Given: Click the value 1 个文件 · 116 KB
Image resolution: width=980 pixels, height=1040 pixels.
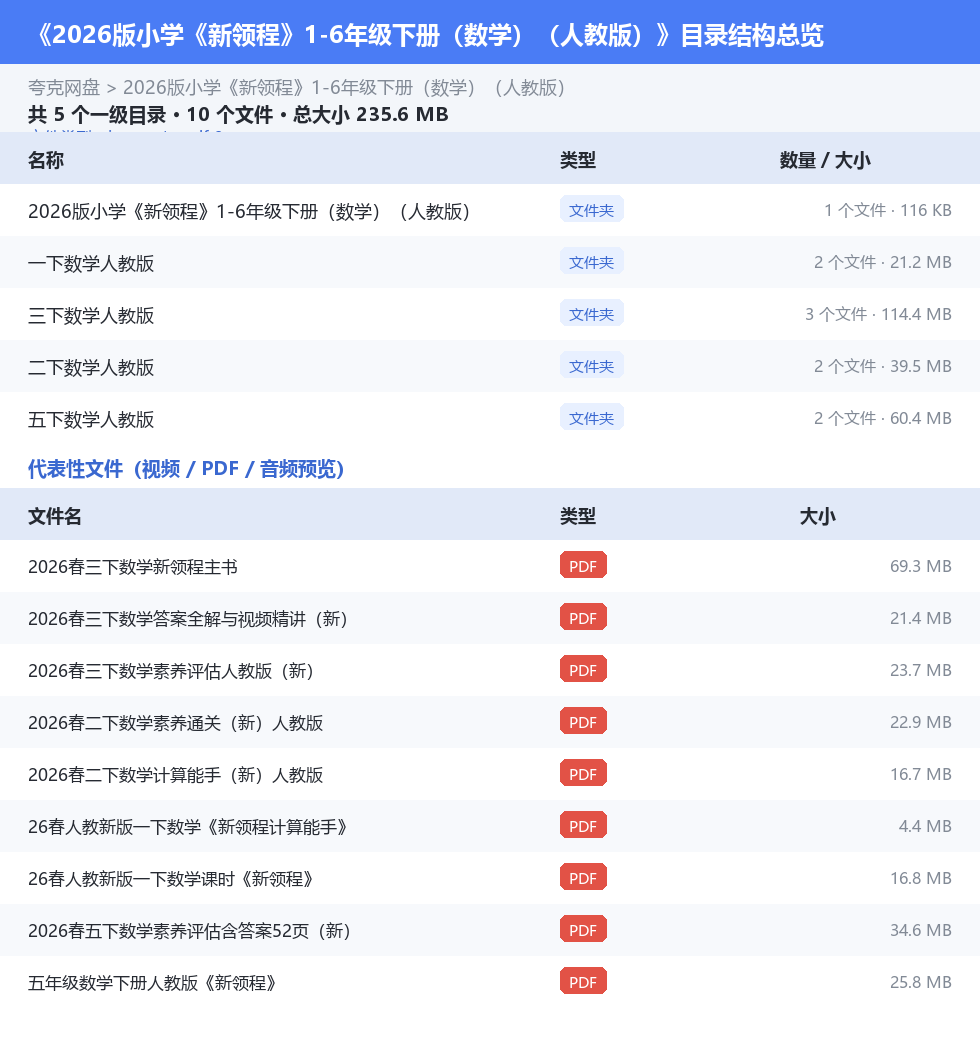Looking at the screenshot, I should click(887, 210).
